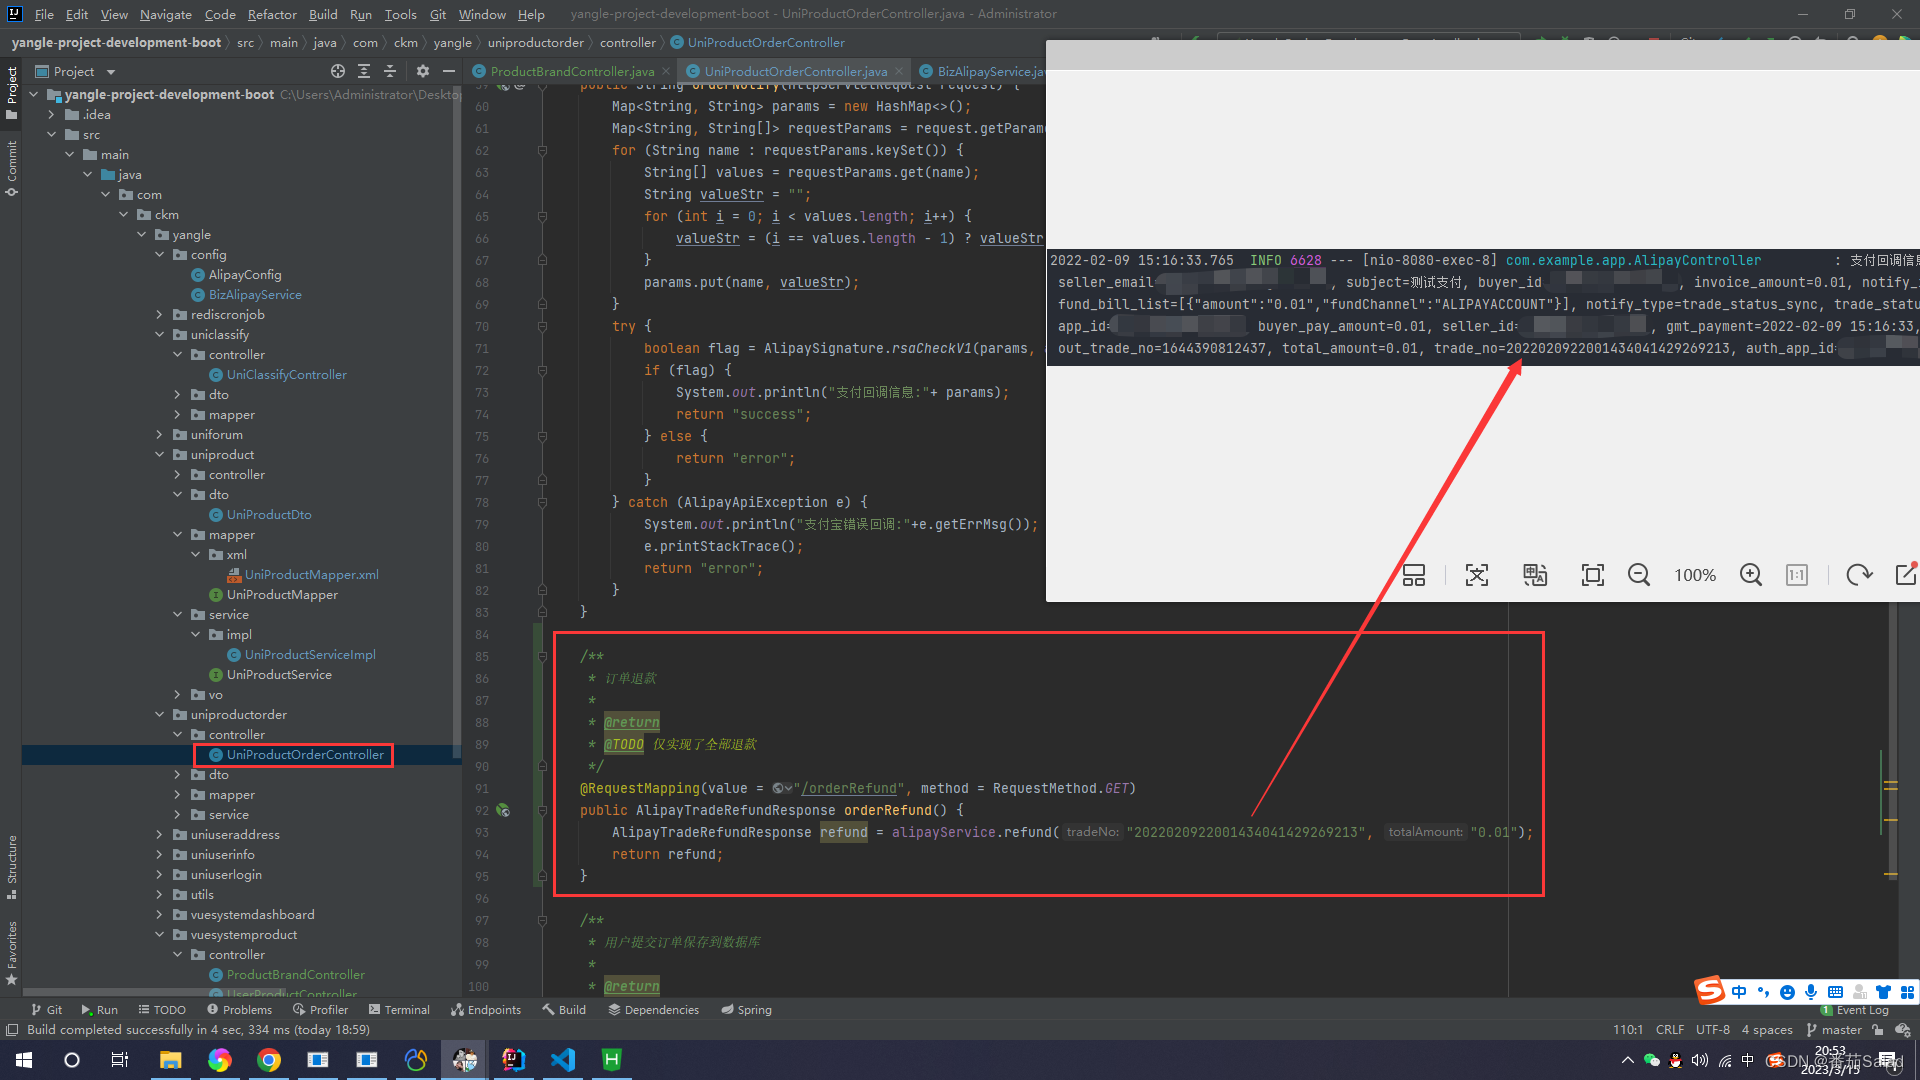Click the edit image icon in preview
Image resolution: width=1920 pixels, height=1080 pixels.
[x=1906, y=574]
